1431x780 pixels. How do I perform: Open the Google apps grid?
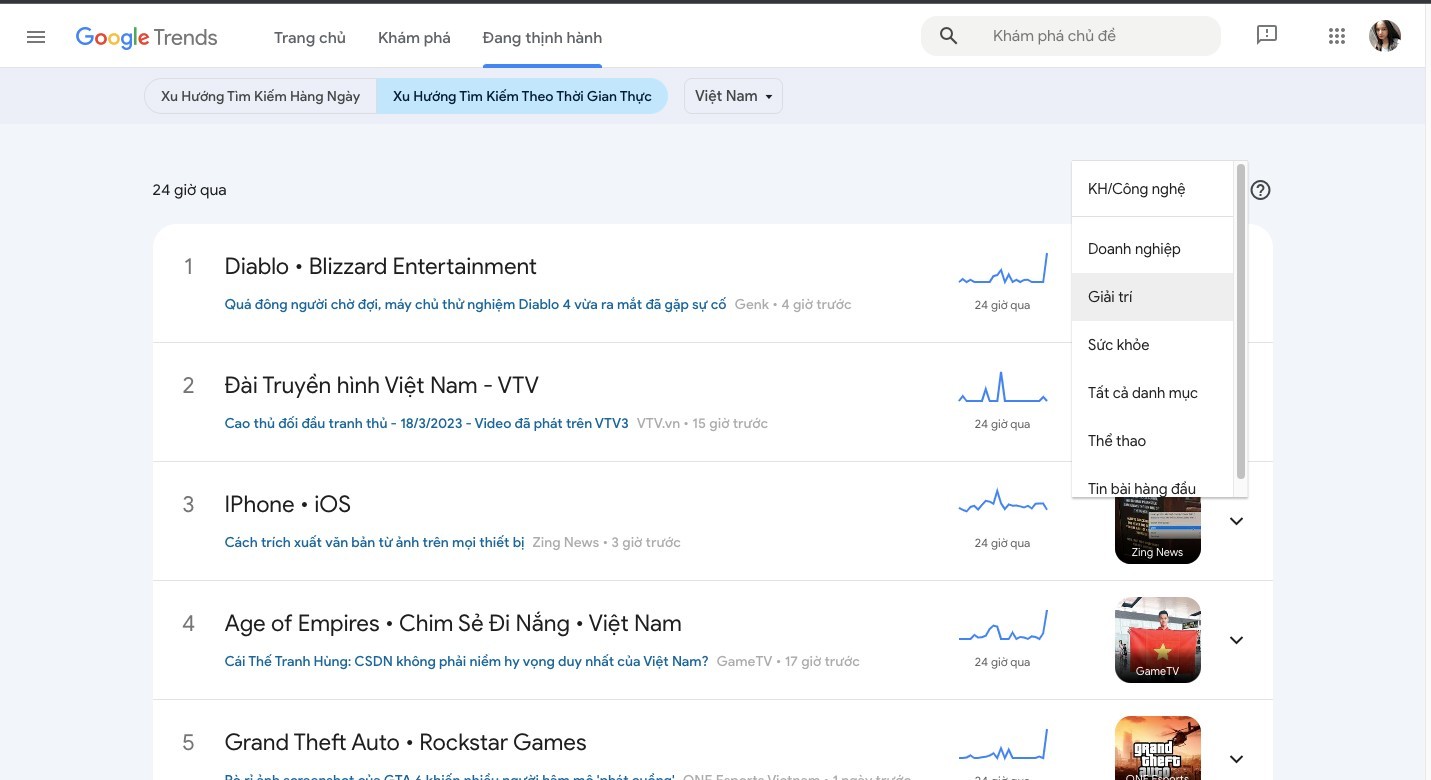click(1337, 36)
